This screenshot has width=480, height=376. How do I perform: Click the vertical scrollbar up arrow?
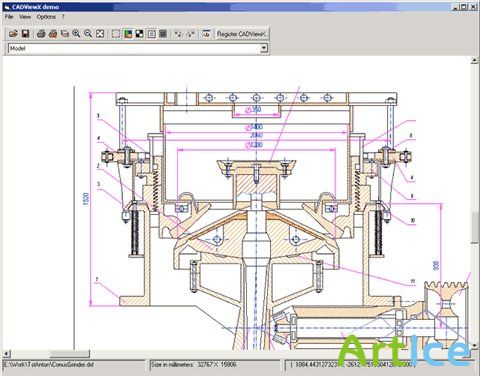pyautogui.click(x=475, y=60)
